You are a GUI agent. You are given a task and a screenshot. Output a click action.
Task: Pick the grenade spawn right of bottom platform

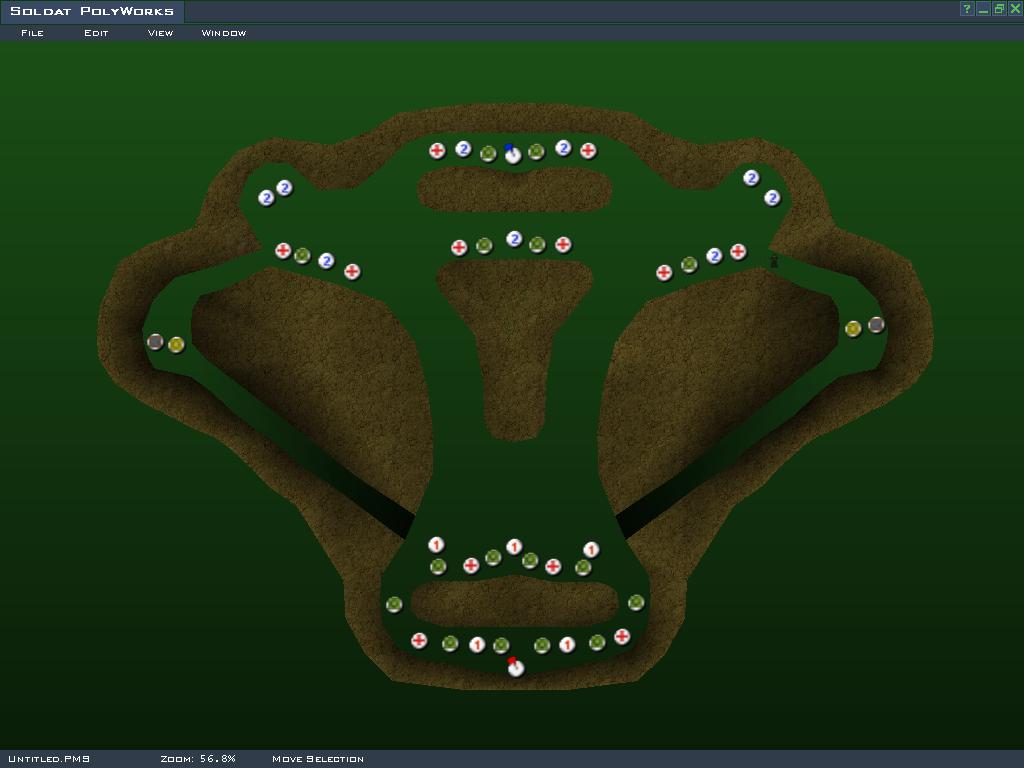(636, 603)
